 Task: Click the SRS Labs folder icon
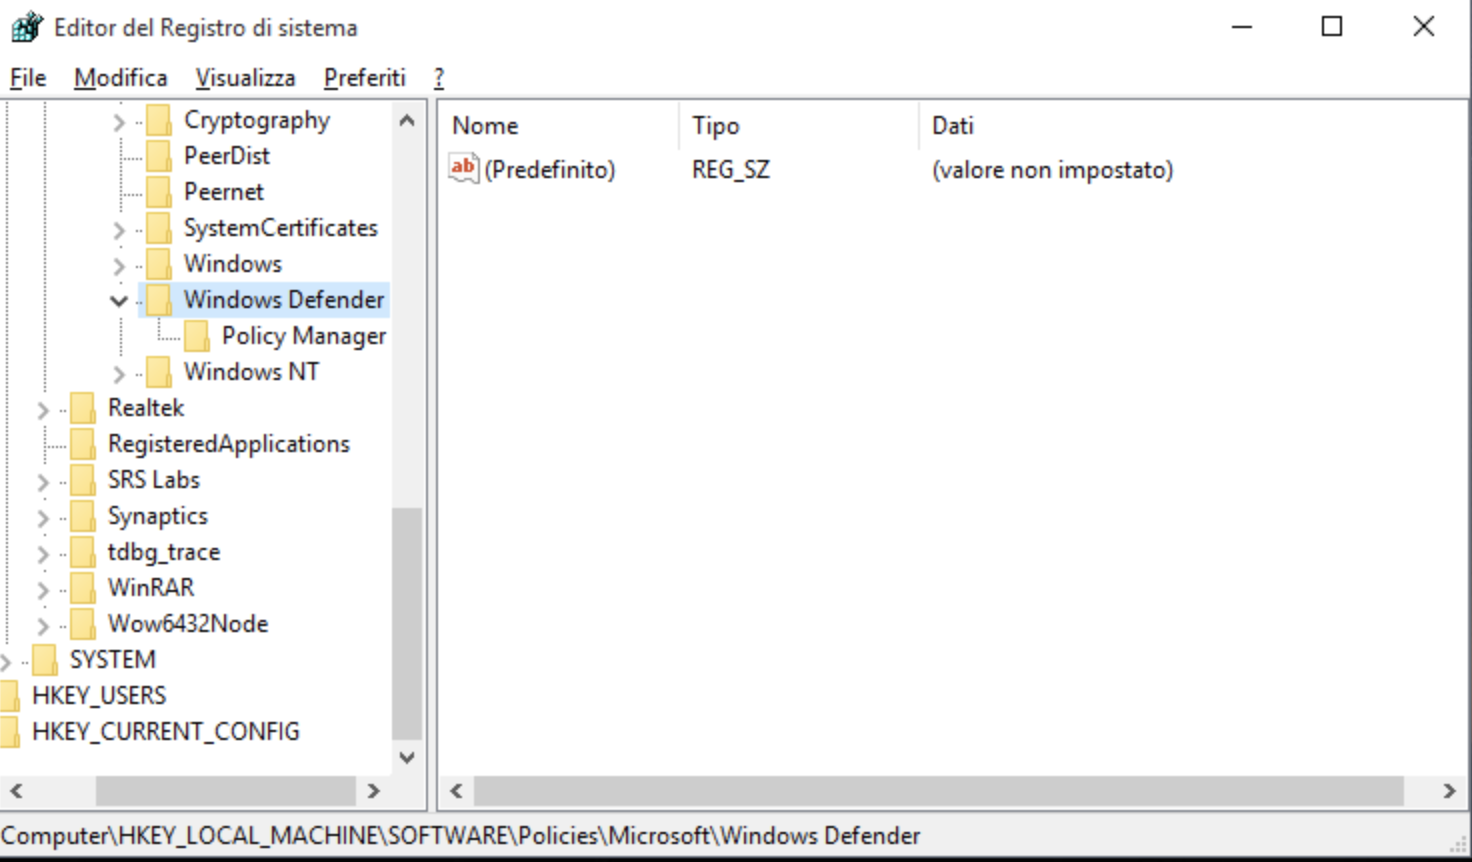click(83, 481)
